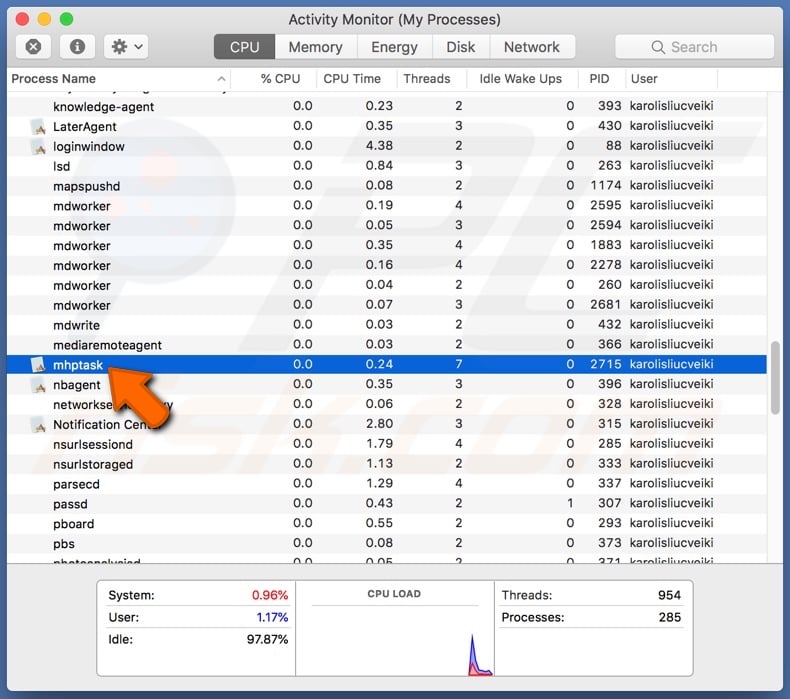This screenshot has height=699, width=790.
Task: Select the passd process row
Action: click(x=387, y=504)
